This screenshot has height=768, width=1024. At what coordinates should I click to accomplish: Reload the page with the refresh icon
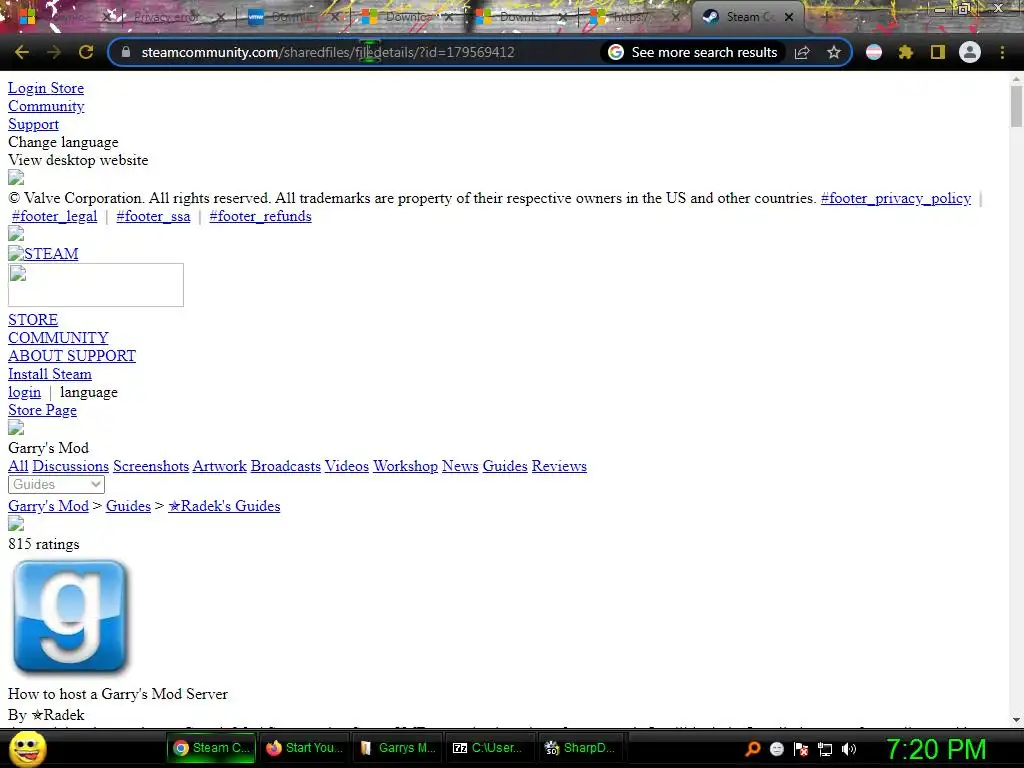pyautogui.click(x=86, y=52)
